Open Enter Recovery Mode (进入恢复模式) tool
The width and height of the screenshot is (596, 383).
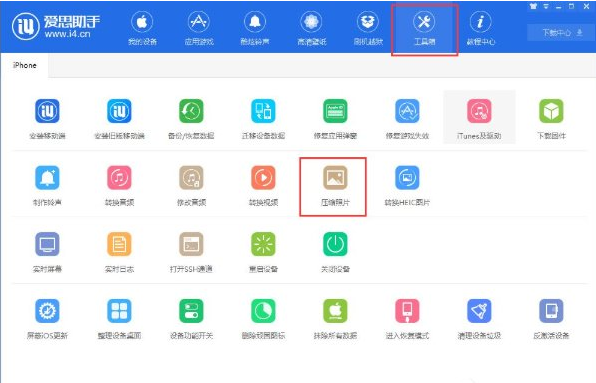click(407, 319)
